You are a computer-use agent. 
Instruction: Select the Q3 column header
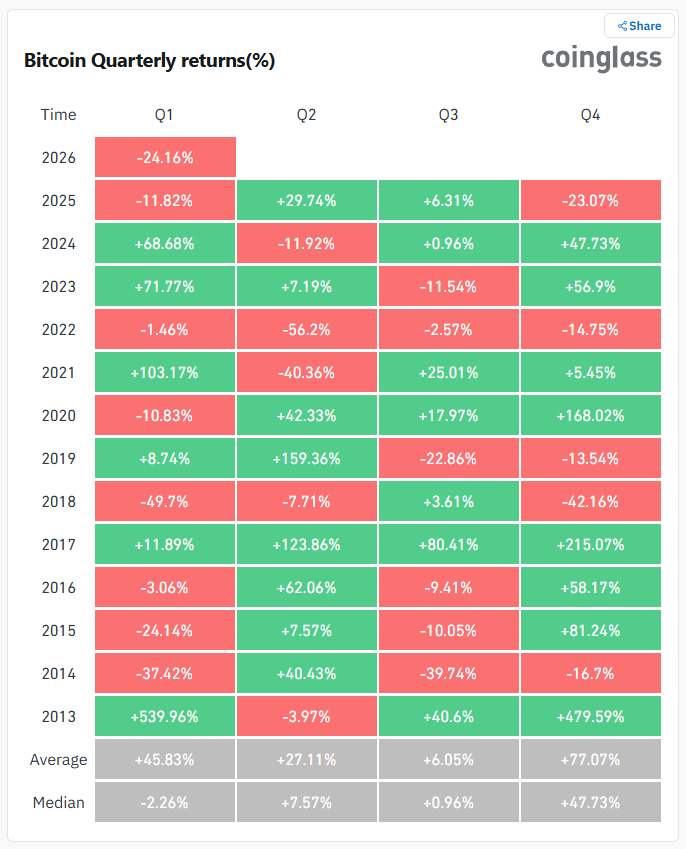448,115
